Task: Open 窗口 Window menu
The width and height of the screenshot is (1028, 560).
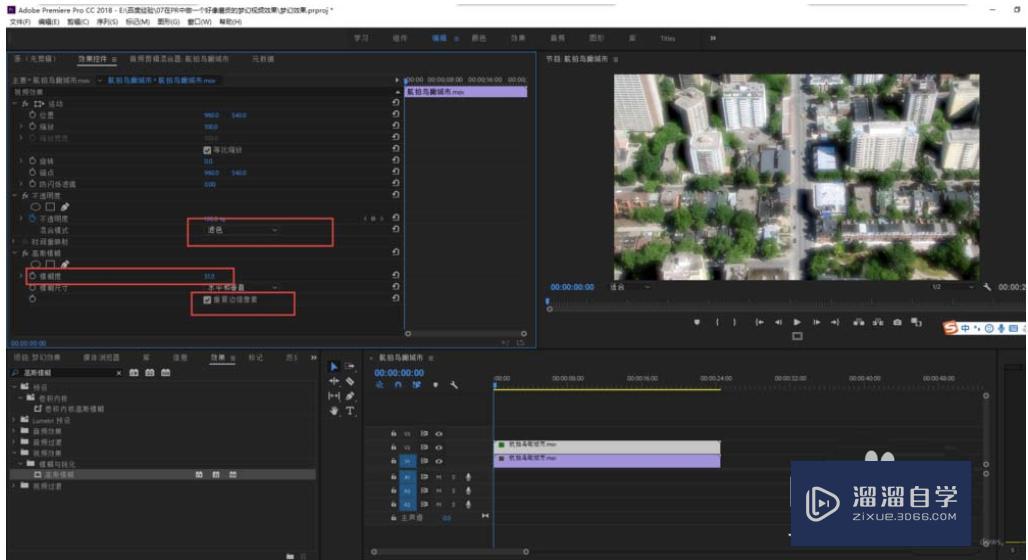Action: (x=199, y=22)
